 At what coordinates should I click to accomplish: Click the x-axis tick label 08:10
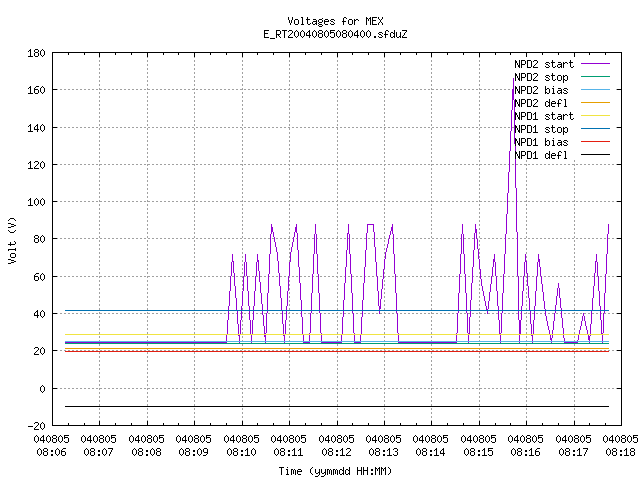click(x=241, y=452)
